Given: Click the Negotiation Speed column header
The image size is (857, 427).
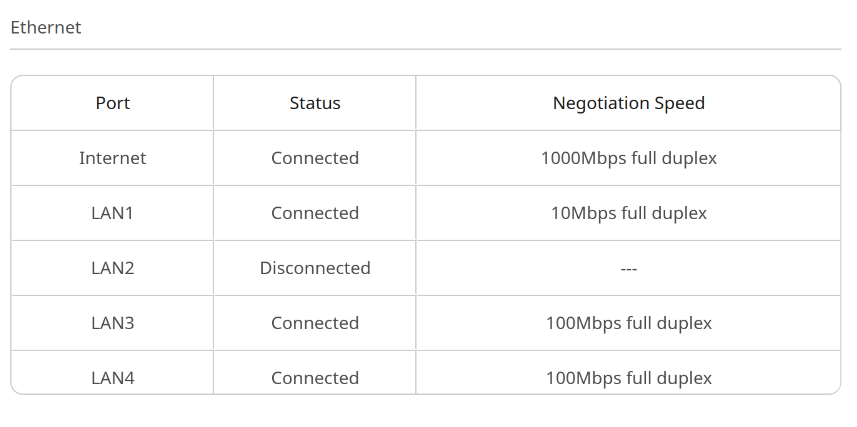Looking at the screenshot, I should coord(629,103).
